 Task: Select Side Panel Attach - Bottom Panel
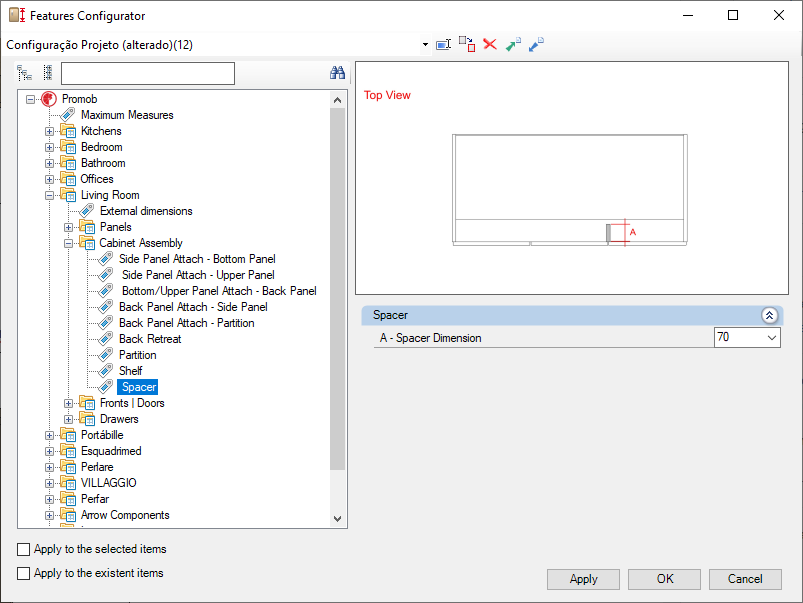tap(197, 259)
